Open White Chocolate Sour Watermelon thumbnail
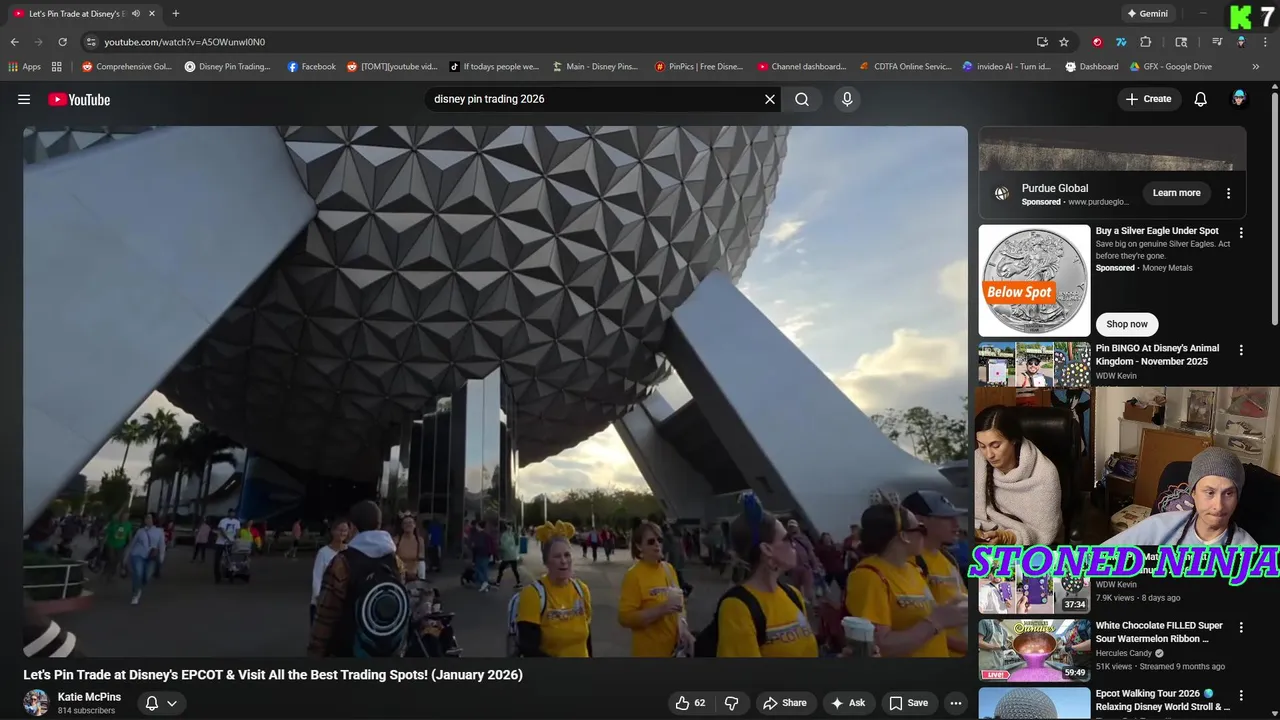 pos(1034,650)
